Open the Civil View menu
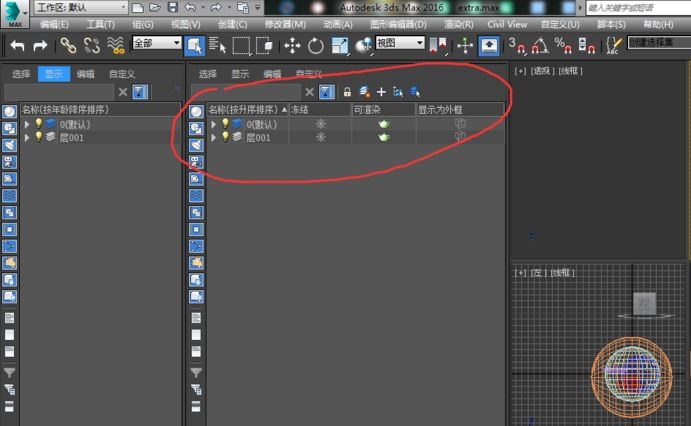 click(x=507, y=25)
